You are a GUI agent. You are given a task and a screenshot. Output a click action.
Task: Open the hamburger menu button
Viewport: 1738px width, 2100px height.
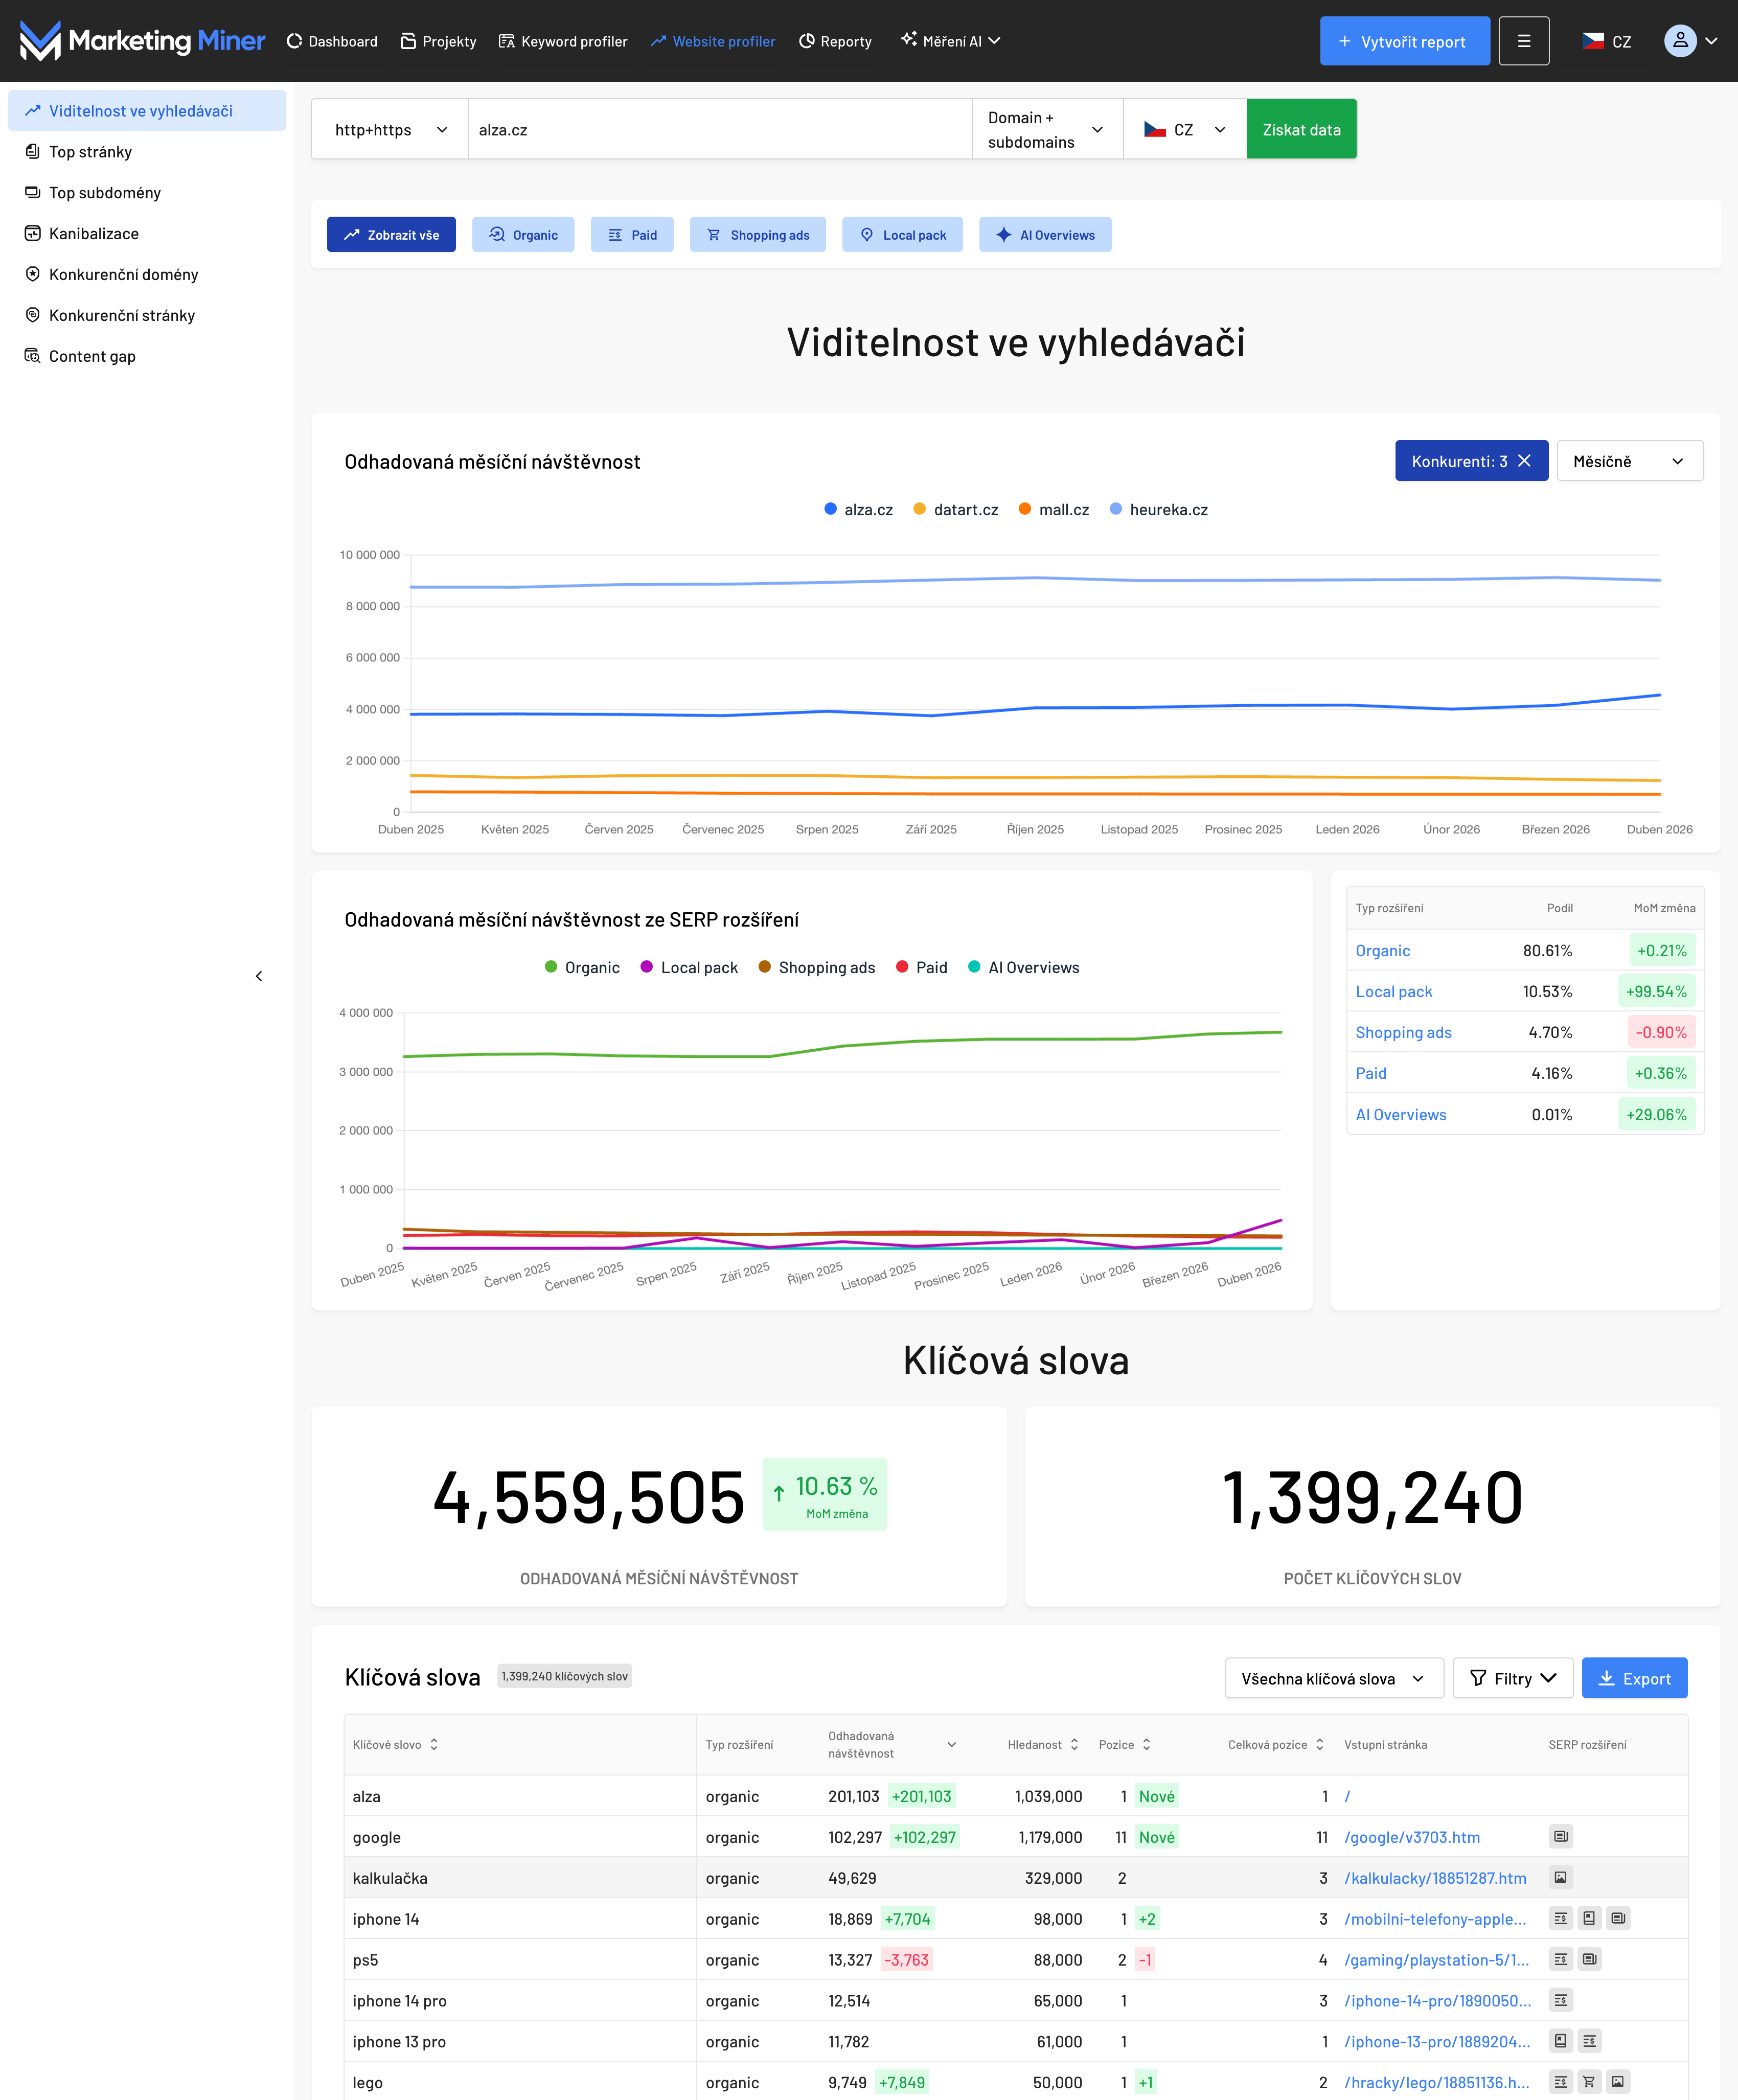(1523, 41)
